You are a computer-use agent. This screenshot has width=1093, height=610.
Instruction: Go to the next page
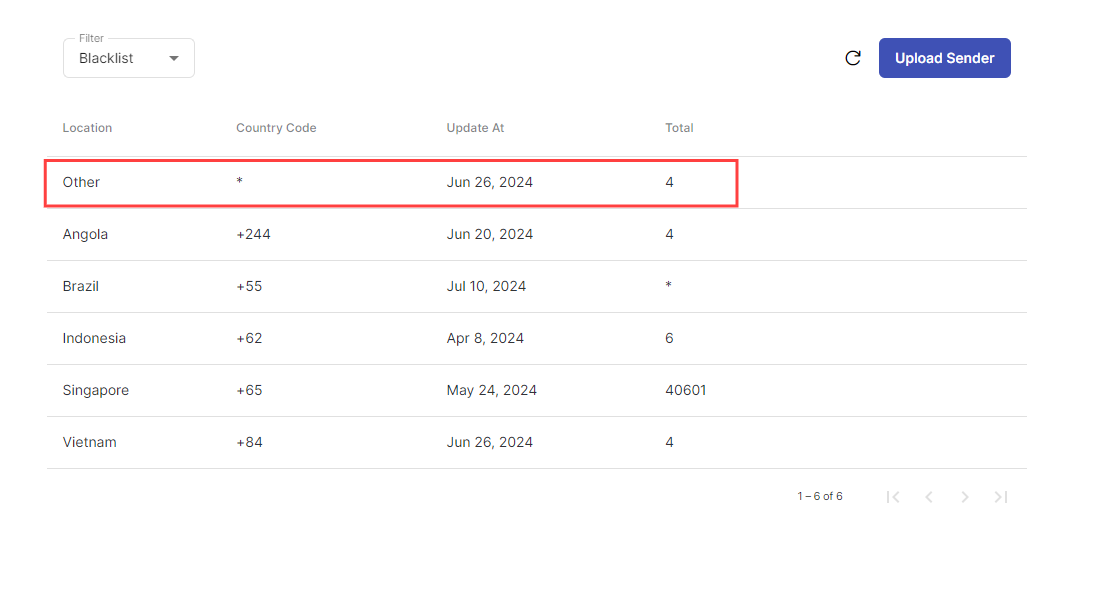coord(965,497)
